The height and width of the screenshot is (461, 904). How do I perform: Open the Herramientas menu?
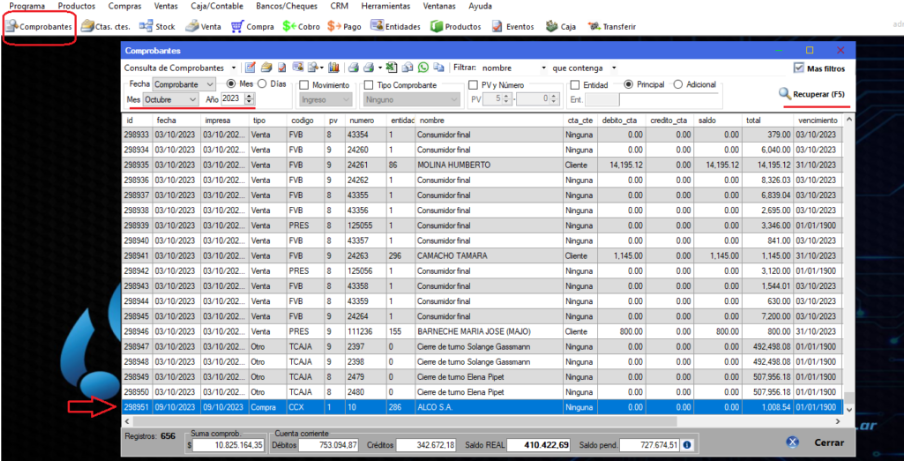point(385,6)
